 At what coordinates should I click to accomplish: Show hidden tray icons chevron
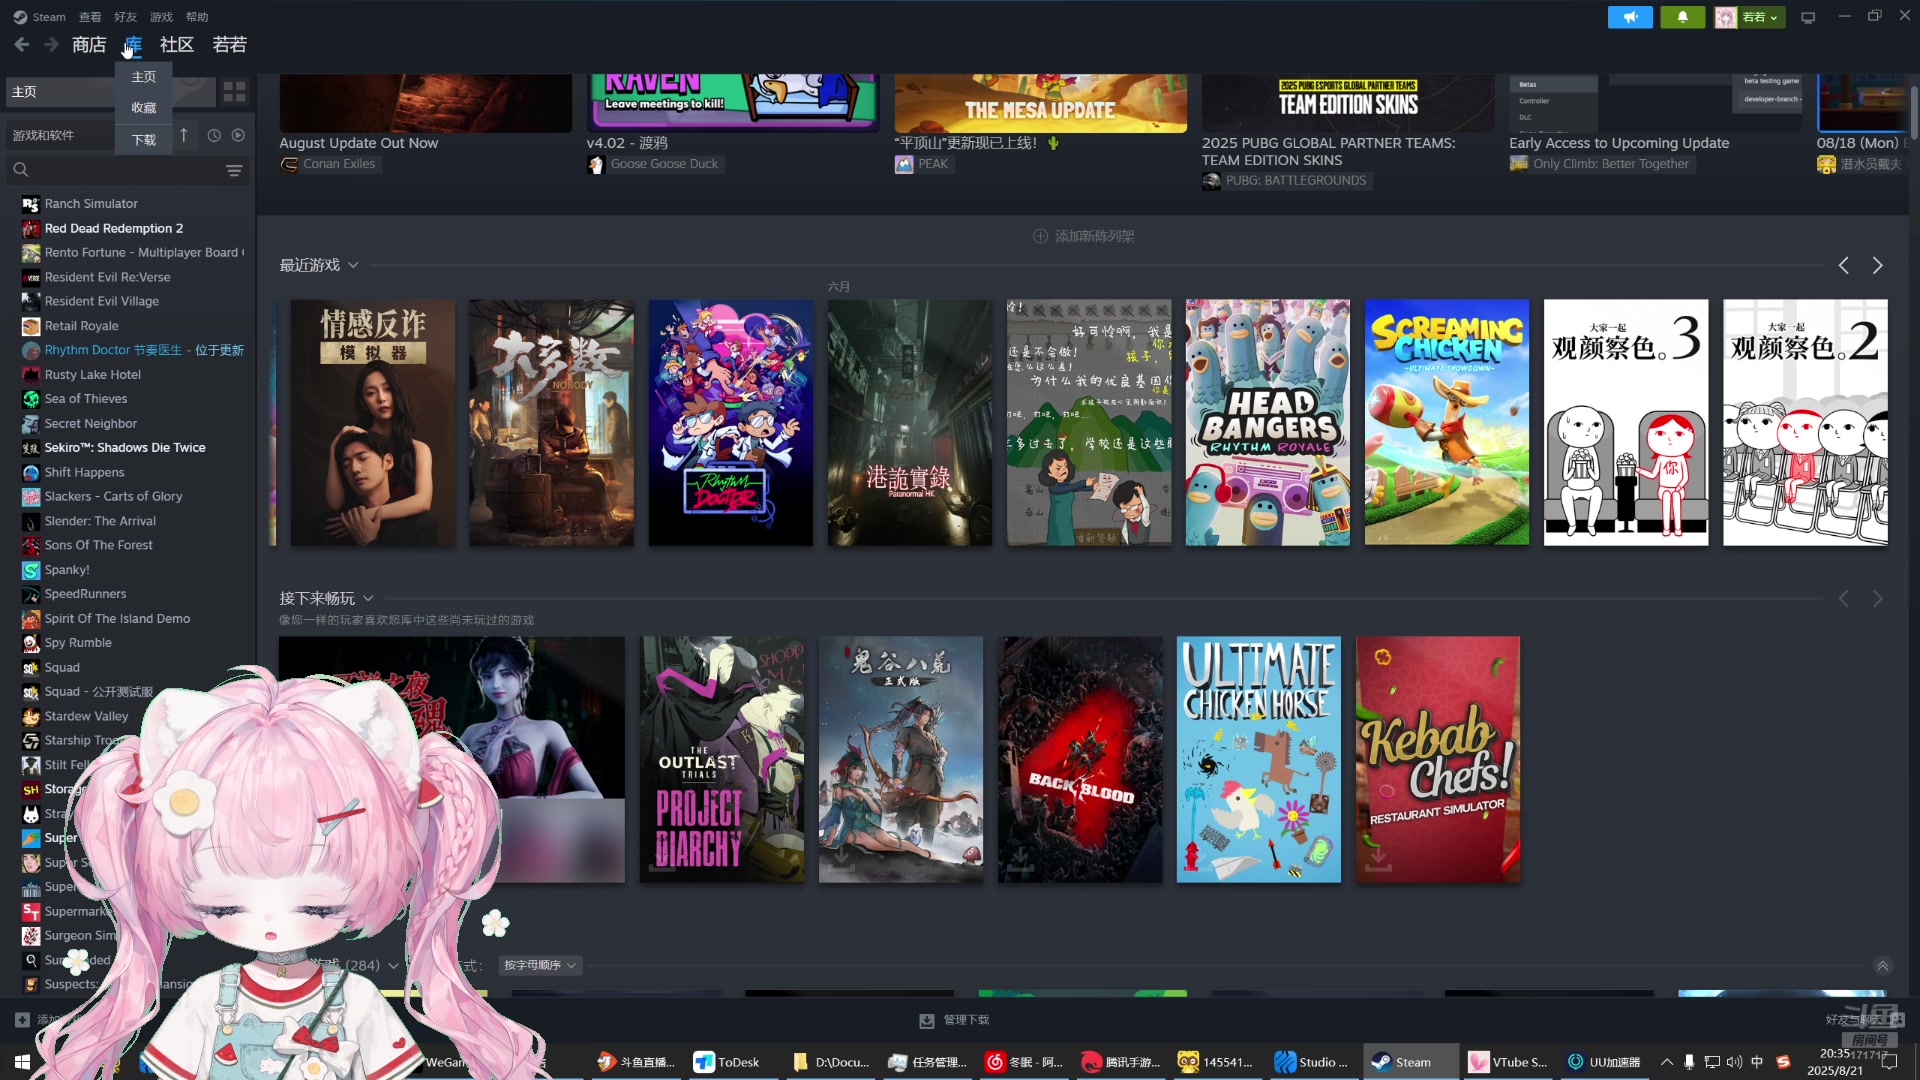pos(1666,1062)
